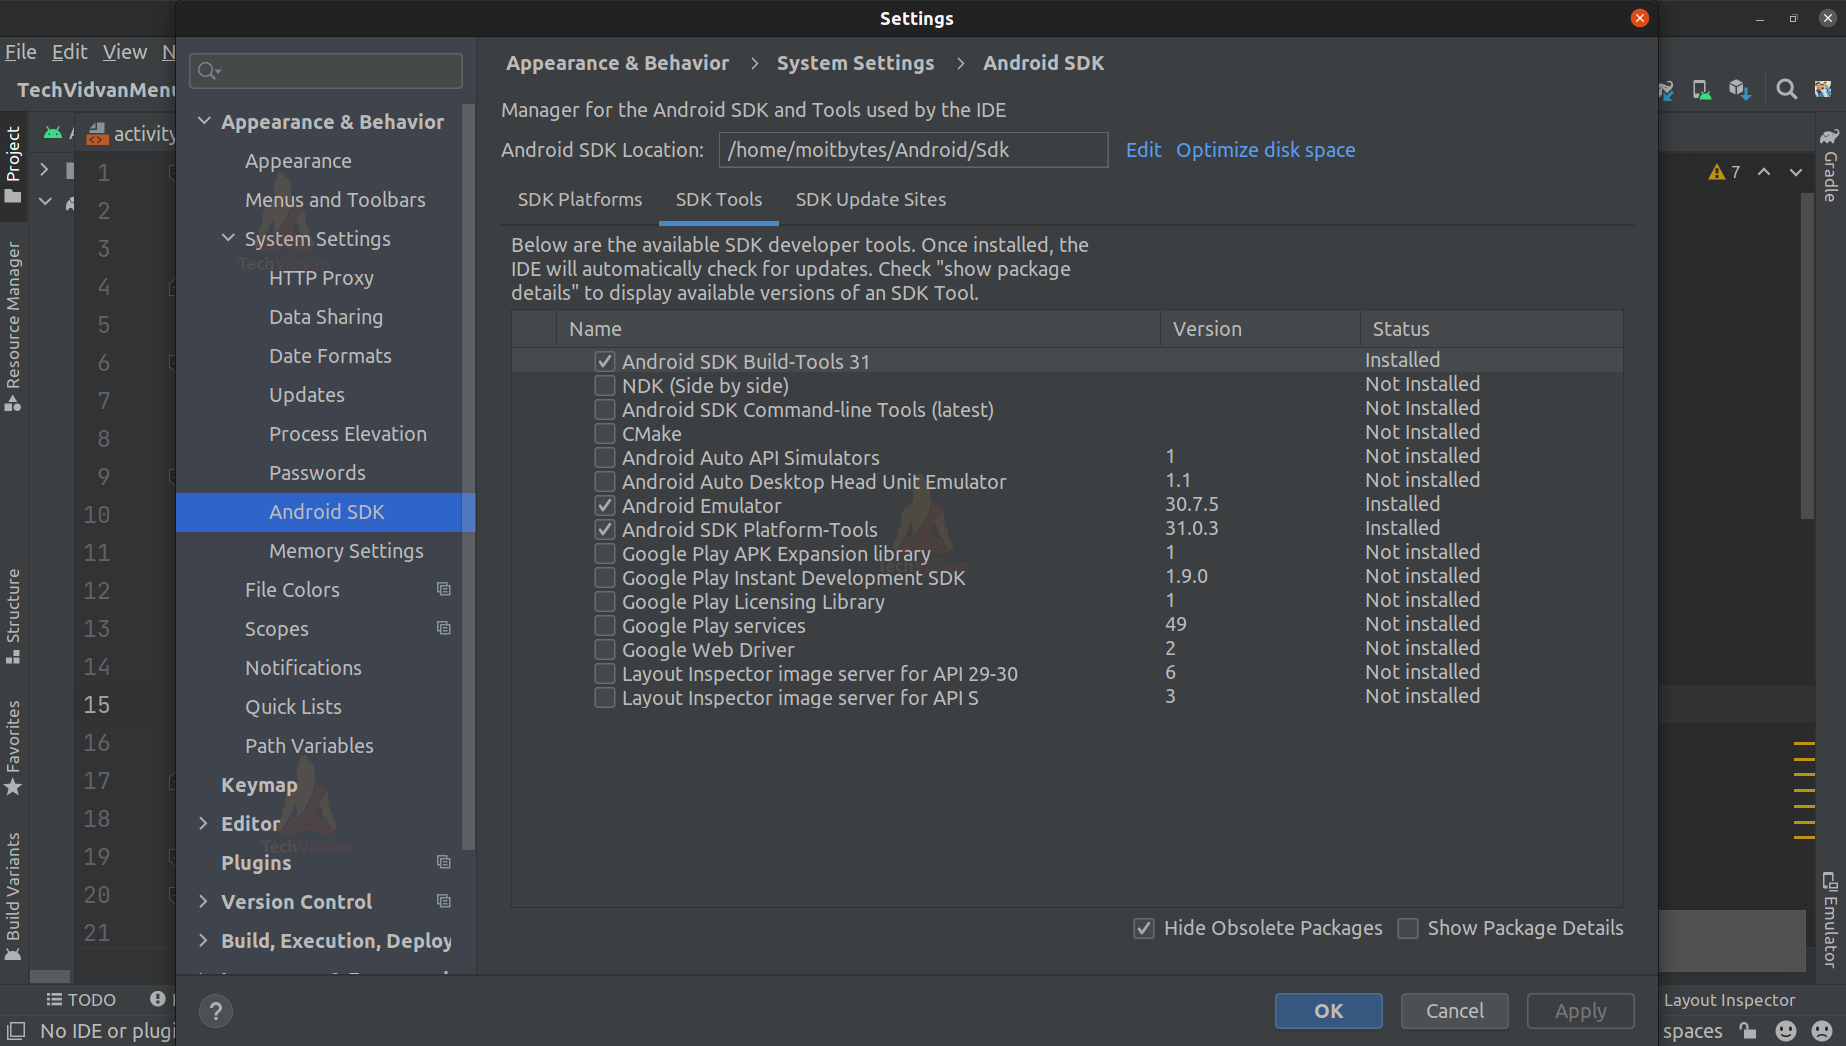Click the Apply button
The width and height of the screenshot is (1846, 1046).
tap(1580, 1011)
